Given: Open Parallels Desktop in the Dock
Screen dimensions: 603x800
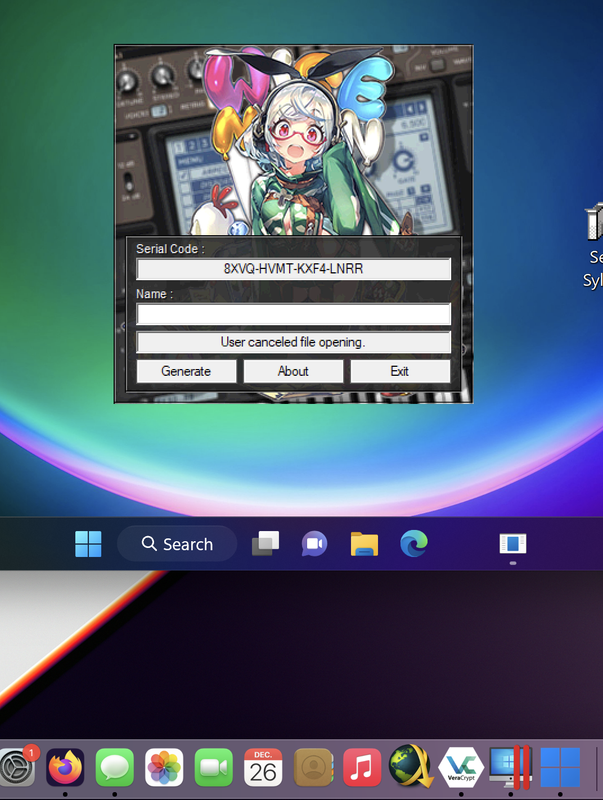Looking at the screenshot, I should tap(511, 767).
